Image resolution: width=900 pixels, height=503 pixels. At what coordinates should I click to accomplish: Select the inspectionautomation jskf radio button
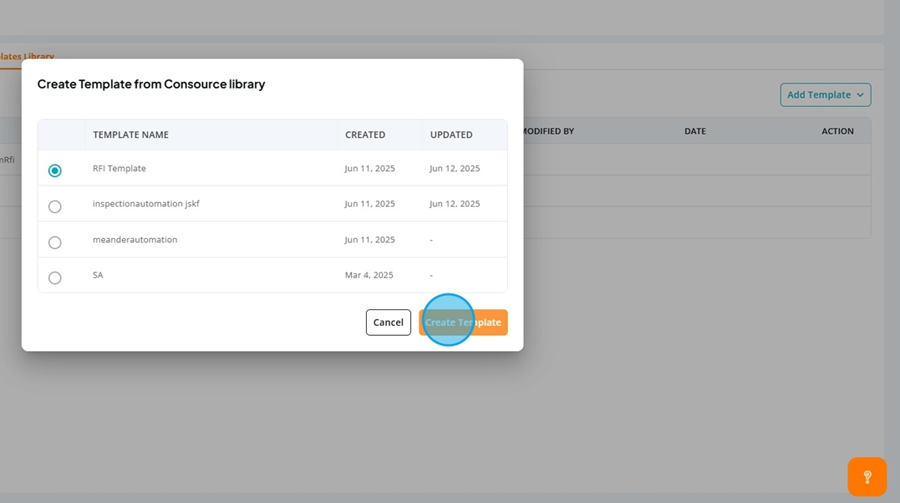coord(55,207)
